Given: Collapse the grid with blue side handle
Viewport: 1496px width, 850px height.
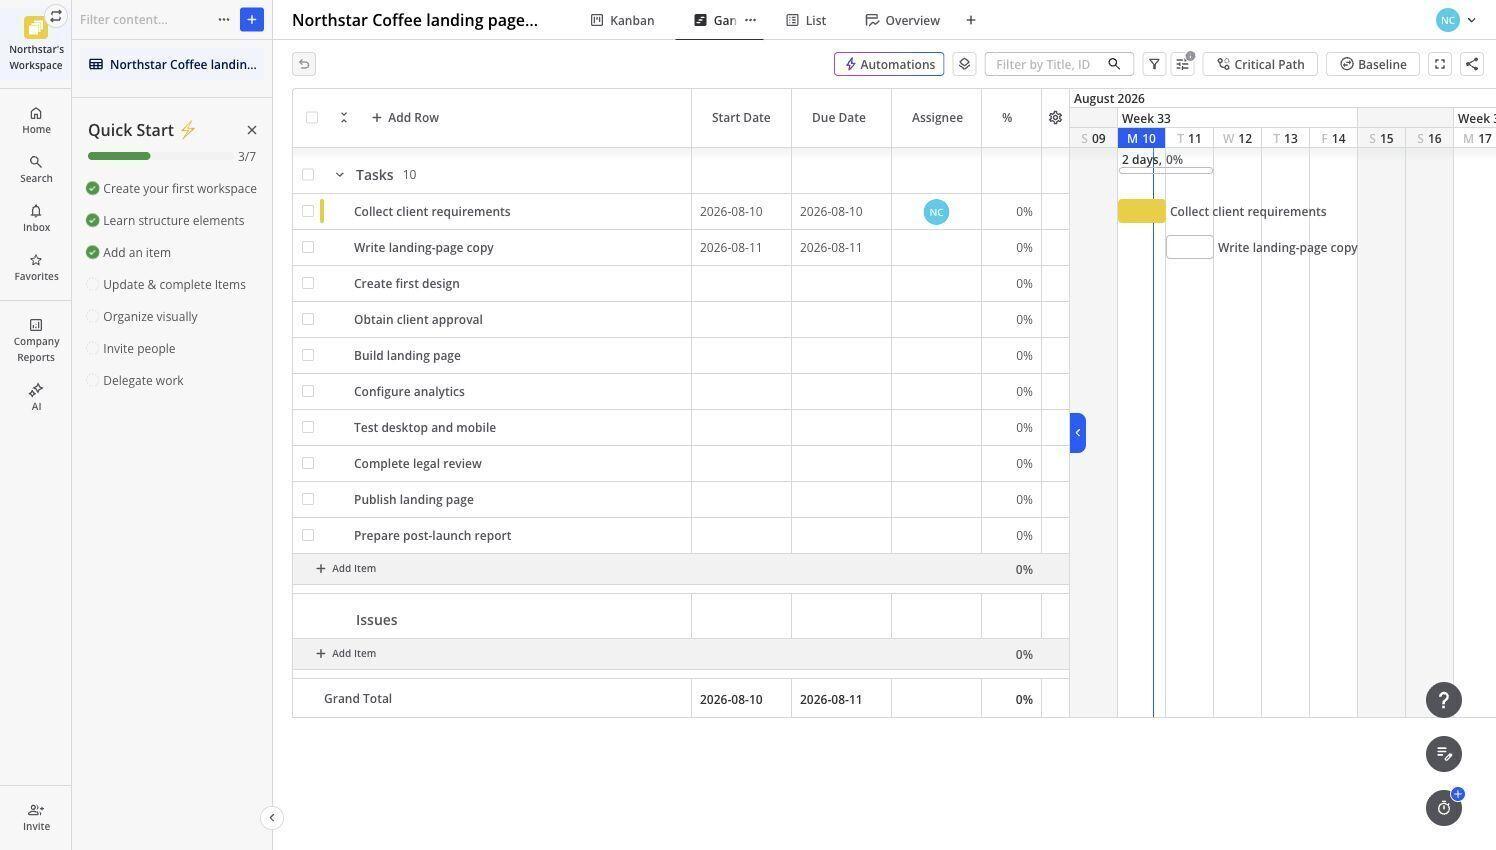Looking at the screenshot, I should click(x=1077, y=432).
